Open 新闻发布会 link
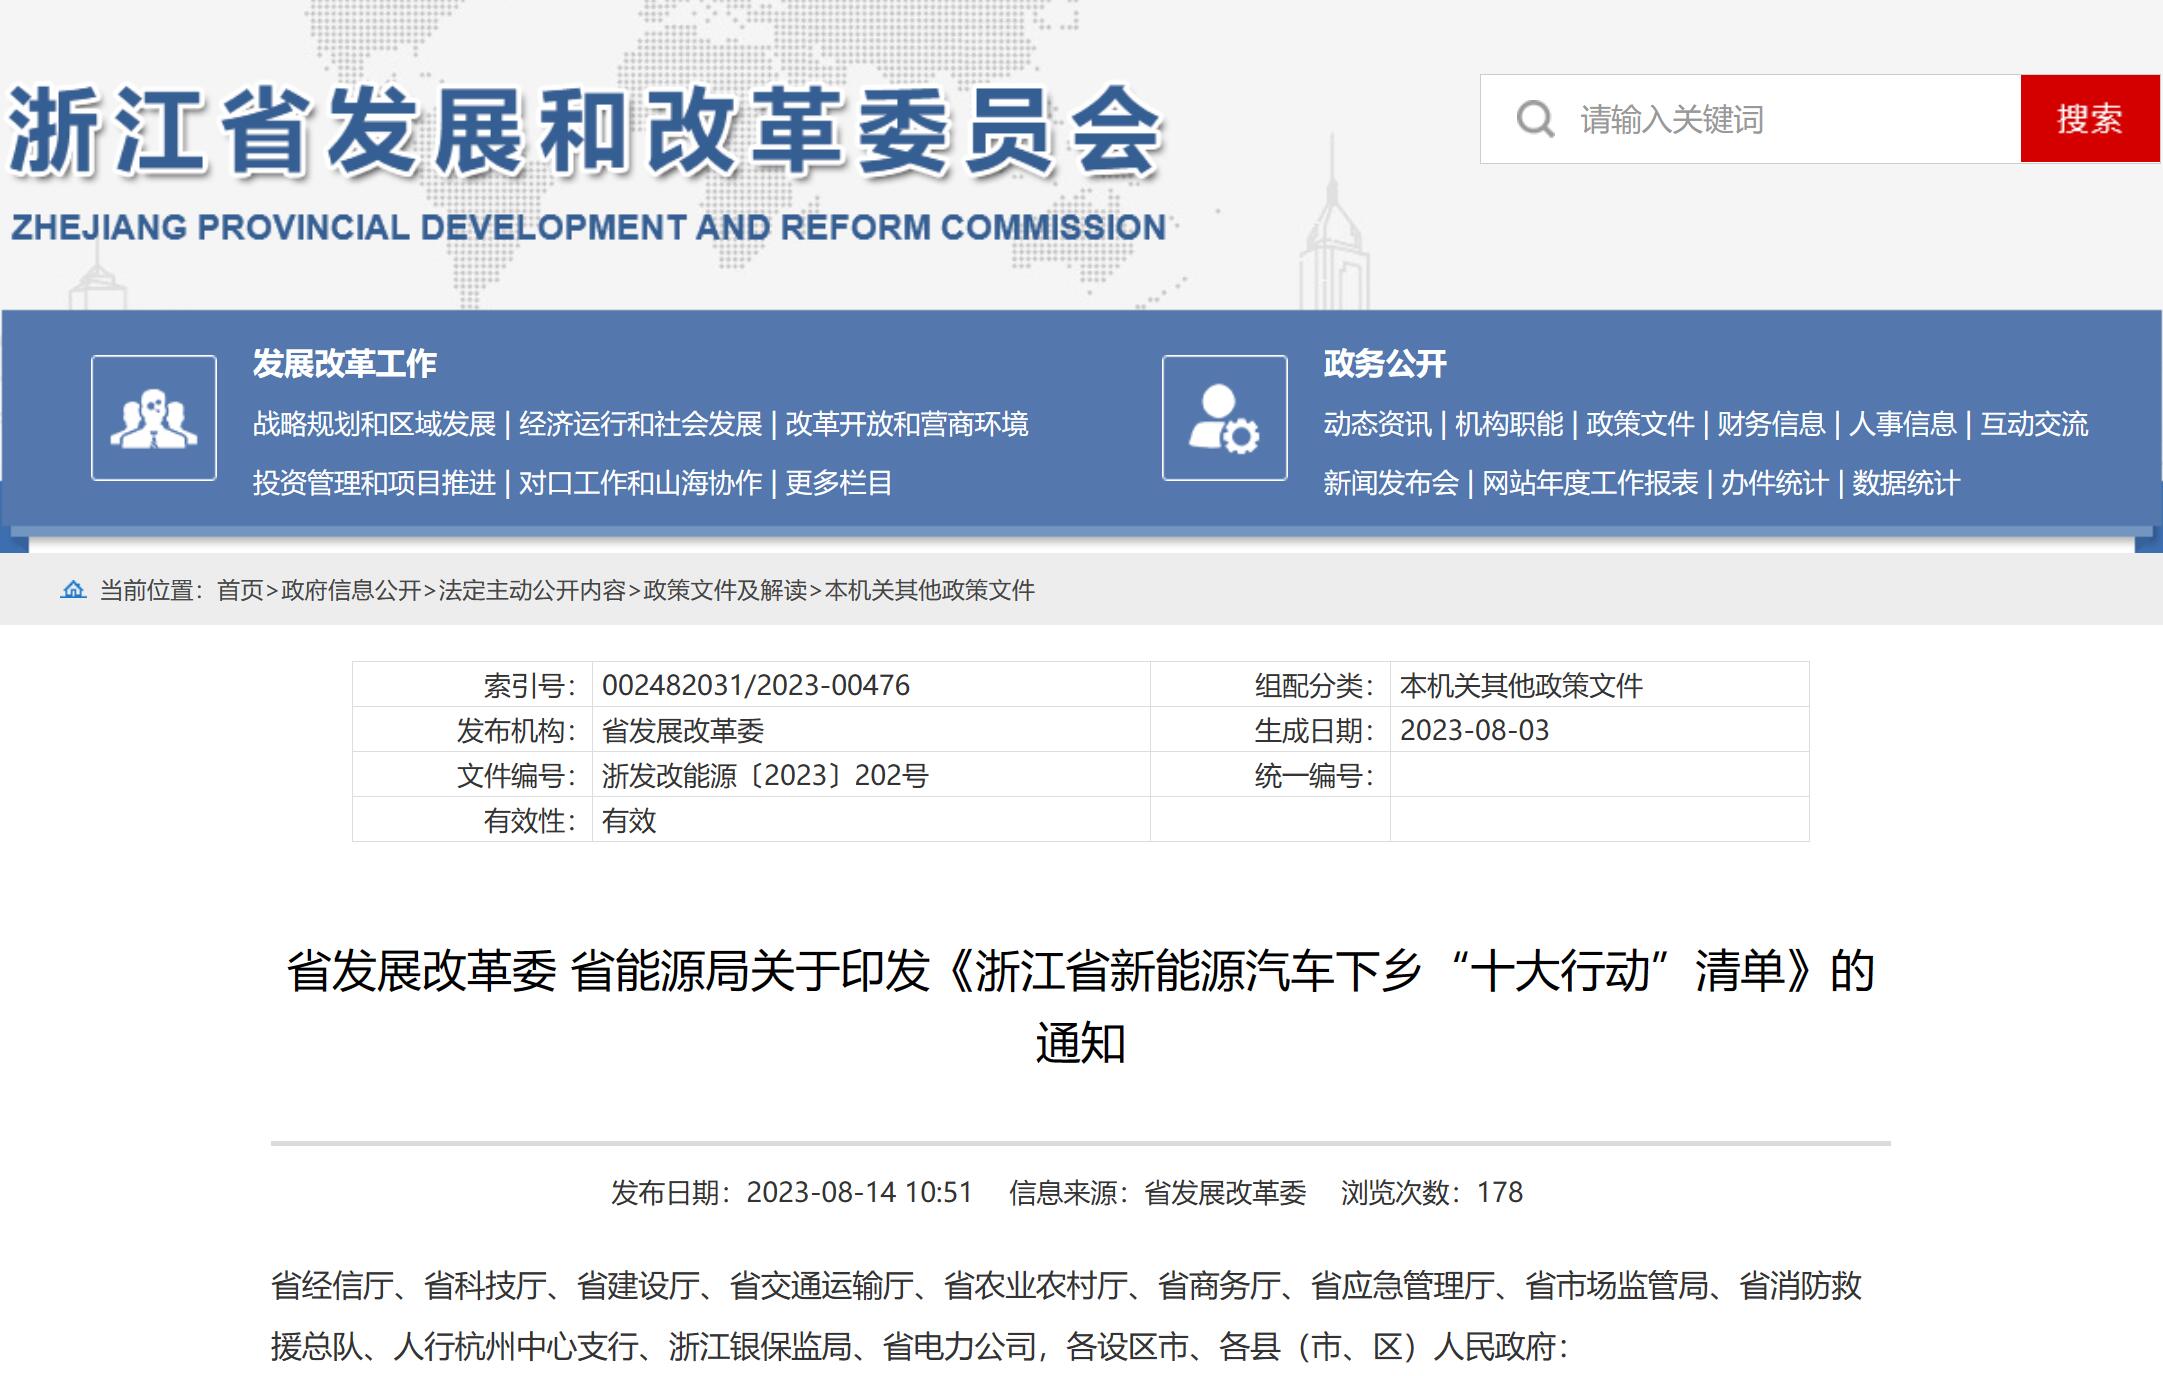This screenshot has height=1376, width=2163. [1391, 483]
